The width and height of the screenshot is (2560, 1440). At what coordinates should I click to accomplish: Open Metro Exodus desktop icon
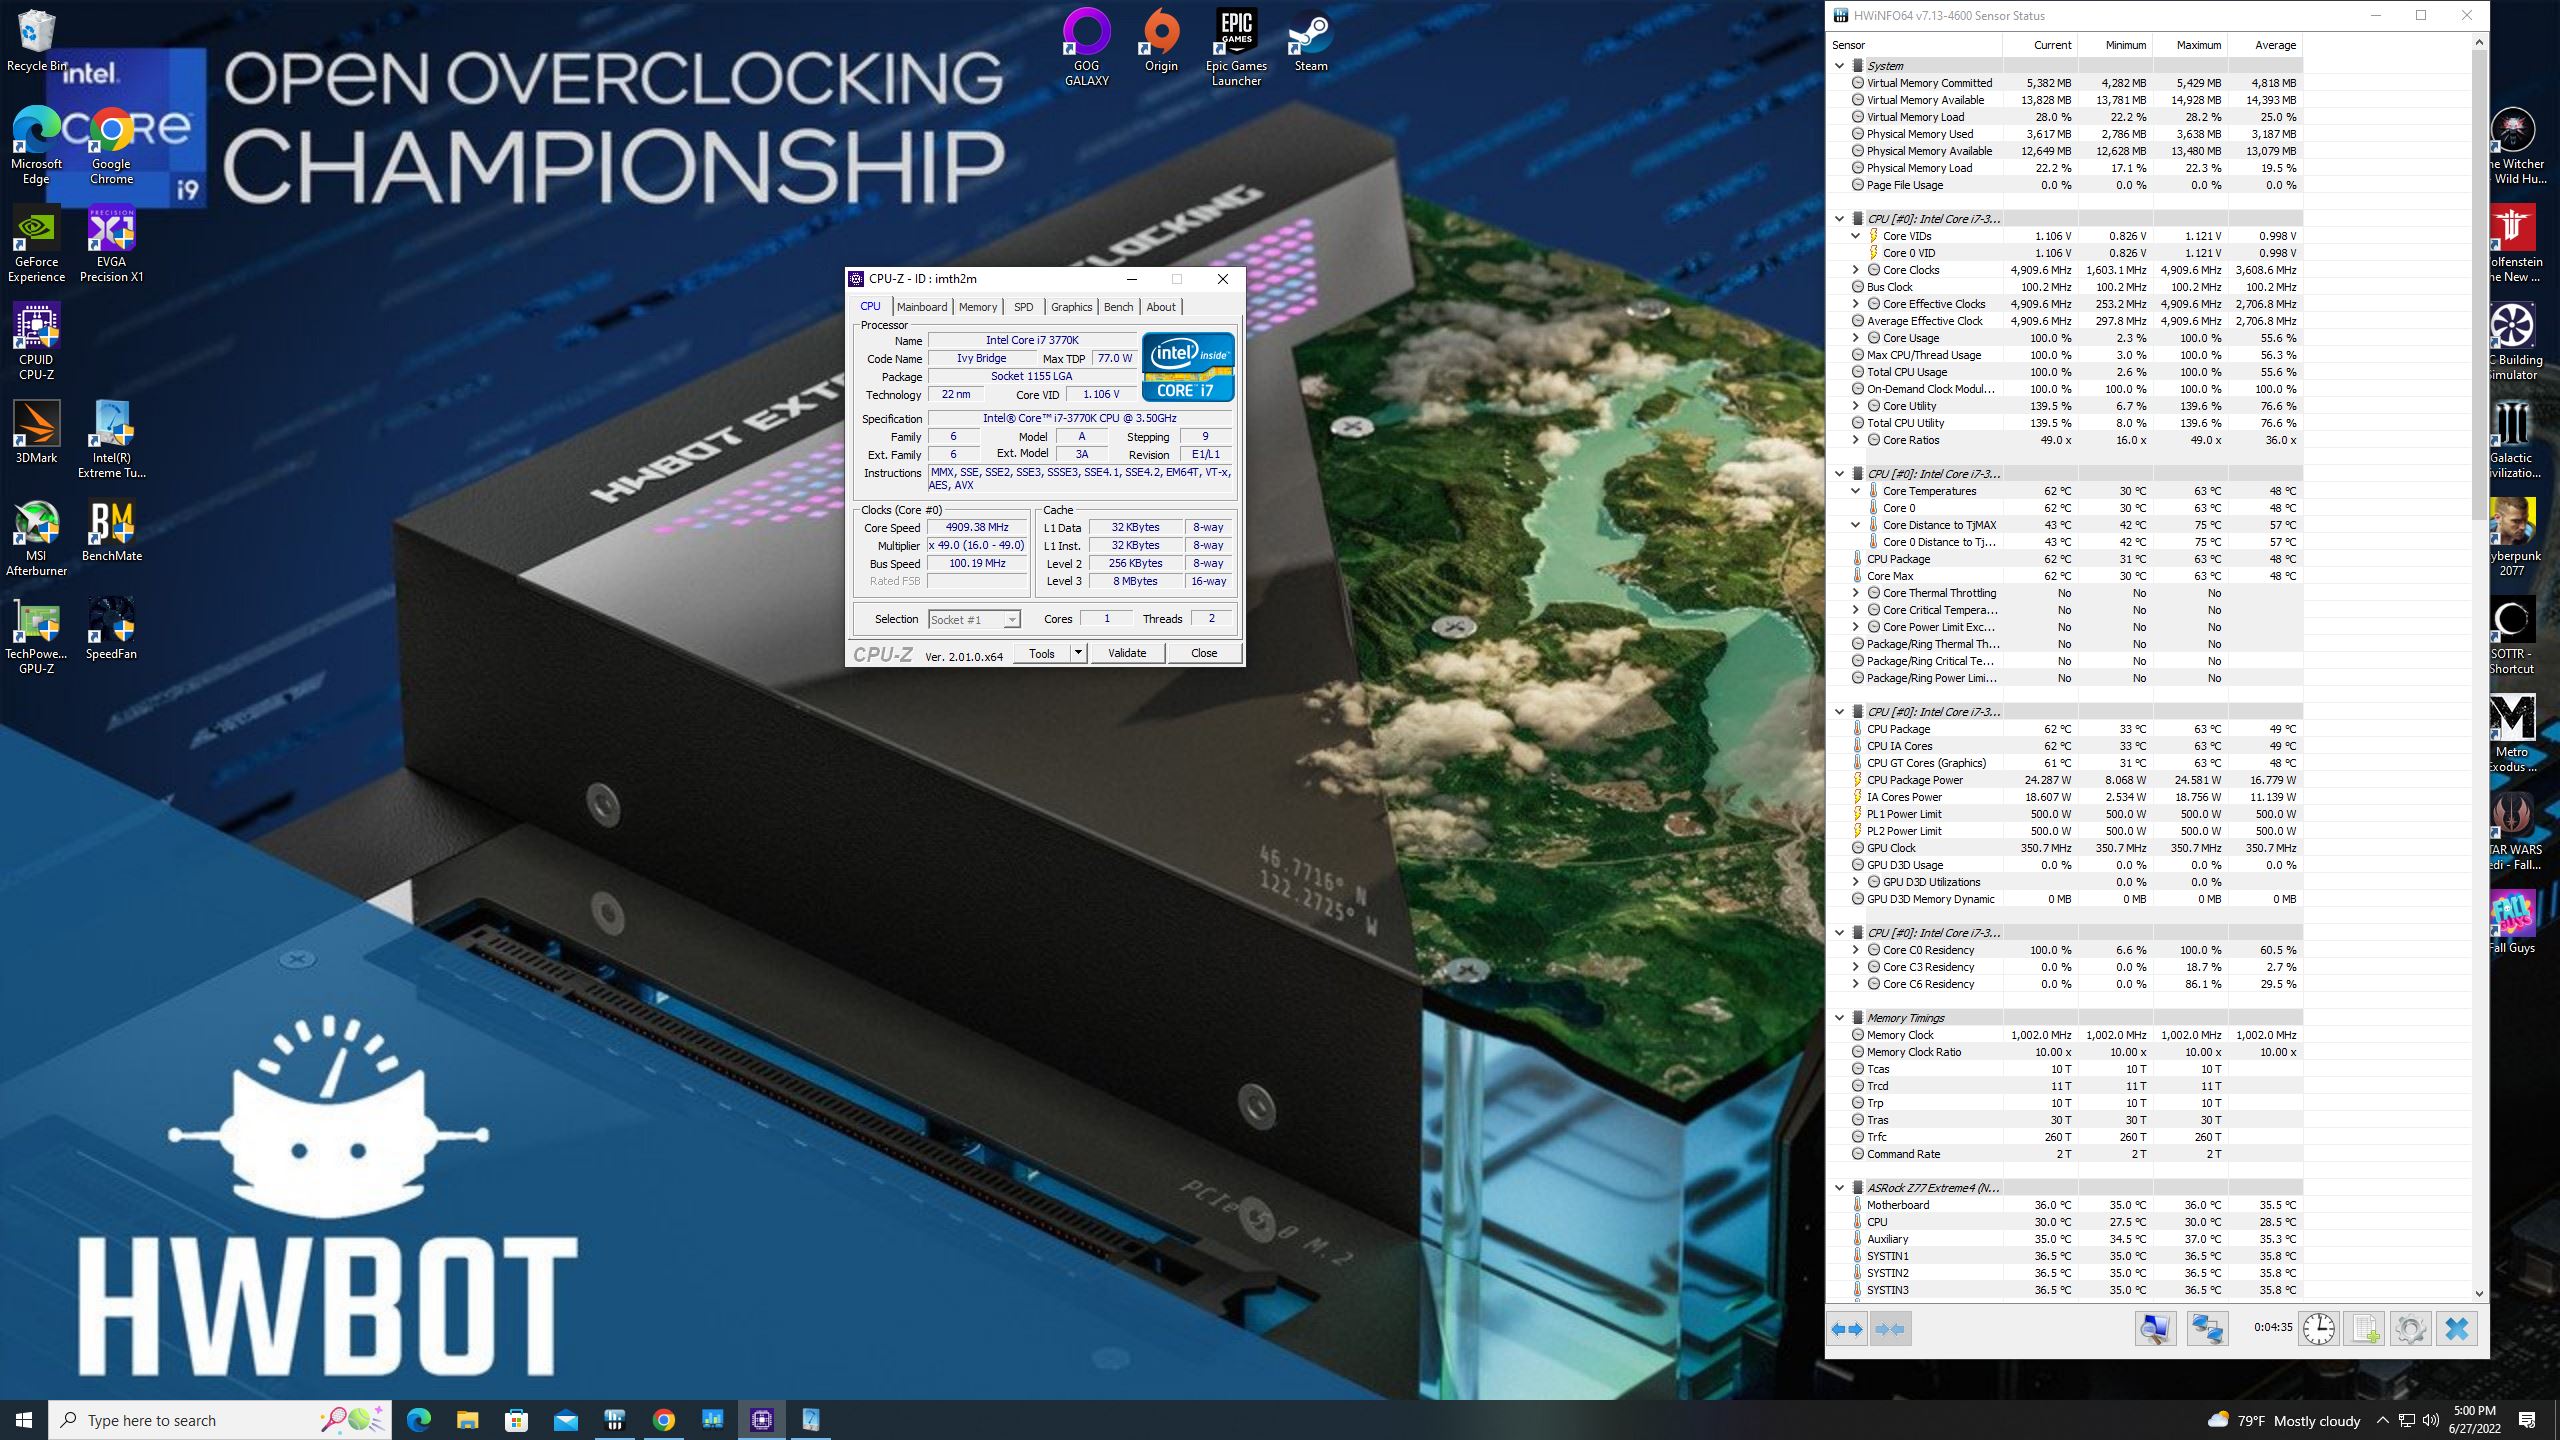(x=2511, y=733)
